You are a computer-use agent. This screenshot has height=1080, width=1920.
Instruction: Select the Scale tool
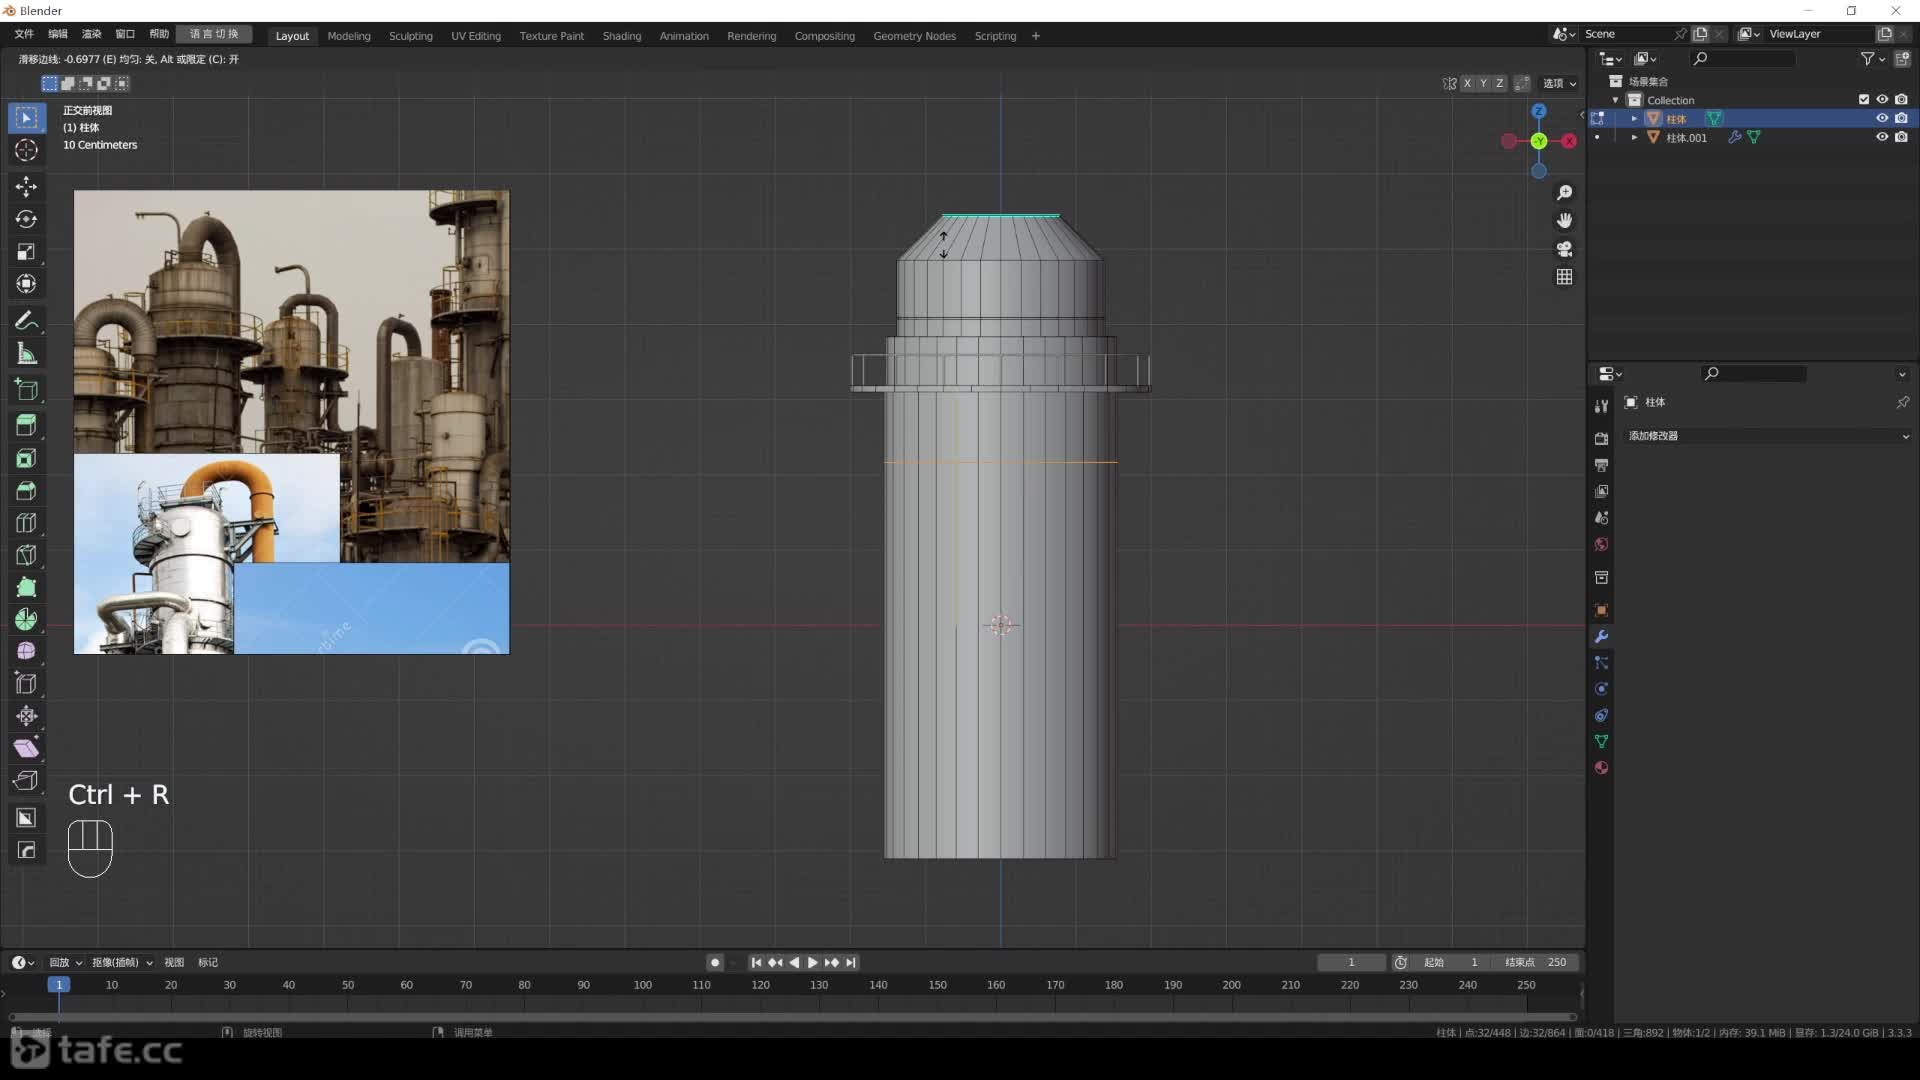(26, 252)
